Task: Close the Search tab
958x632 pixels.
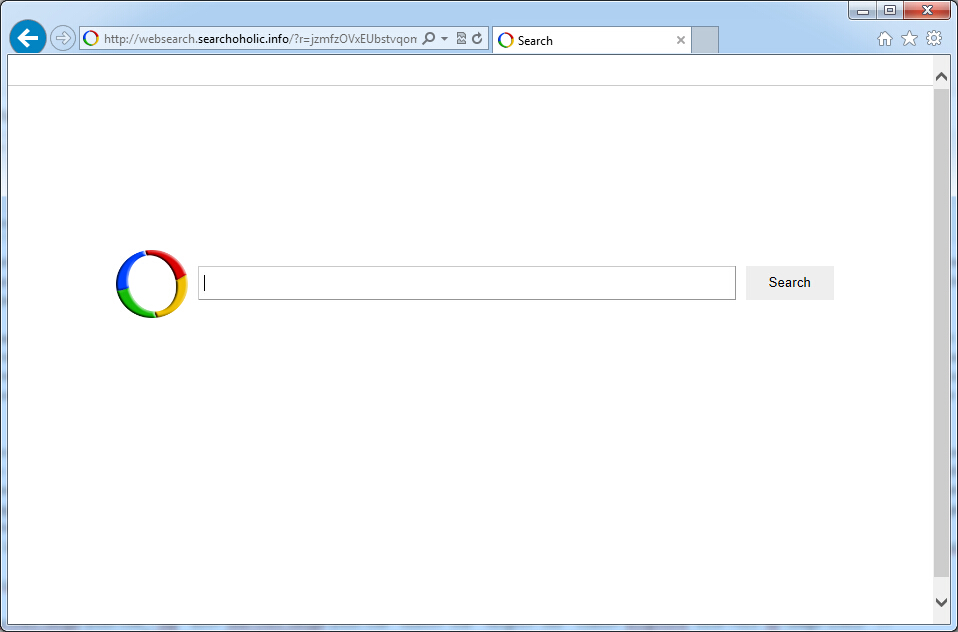Action: pos(681,40)
